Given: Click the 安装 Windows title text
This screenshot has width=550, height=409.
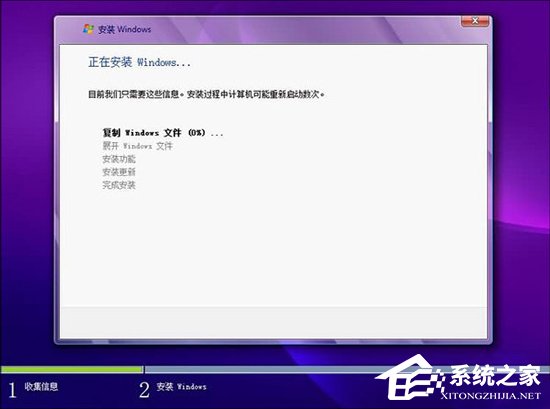Looking at the screenshot, I should 124,29.
